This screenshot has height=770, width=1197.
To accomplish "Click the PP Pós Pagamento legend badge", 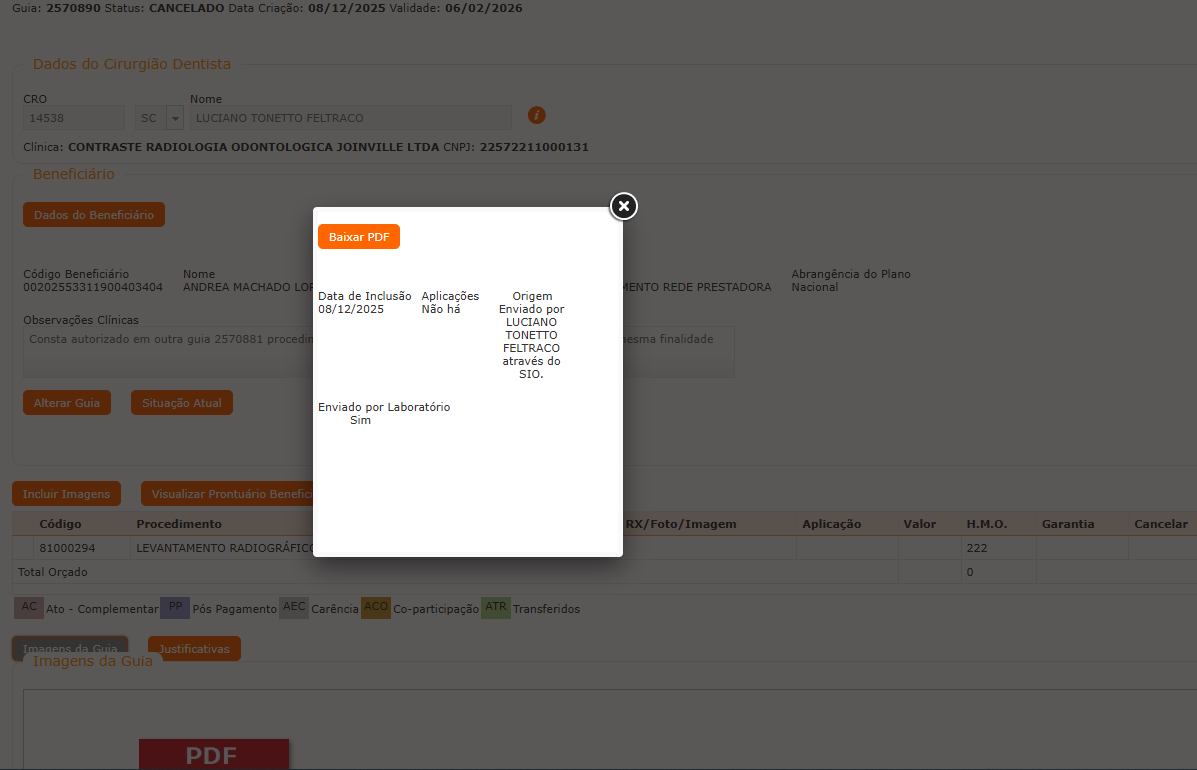I will [x=175, y=607].
